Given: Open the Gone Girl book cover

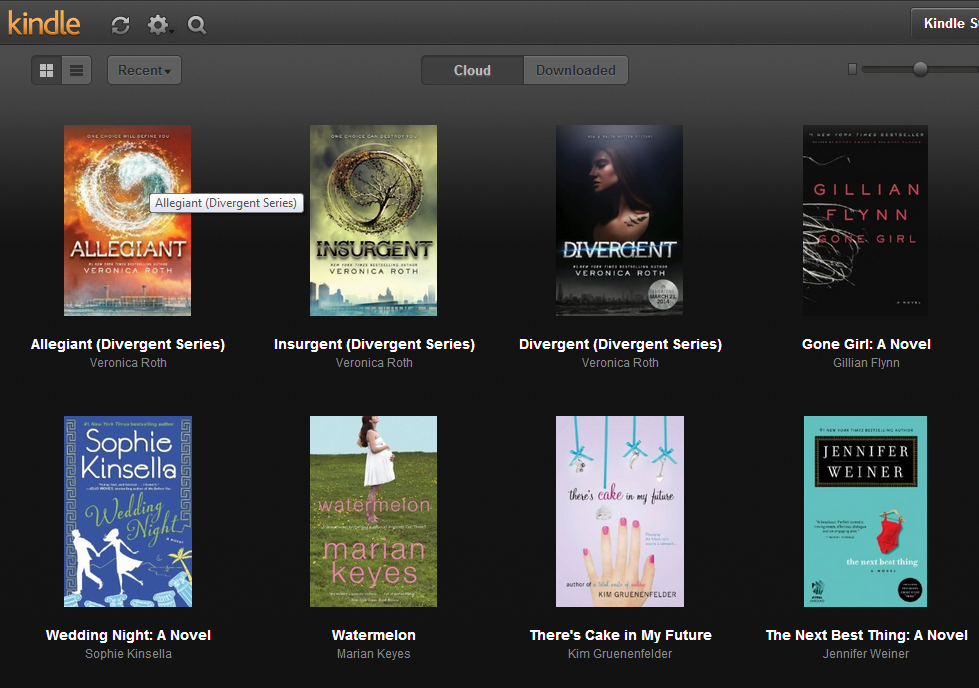Looking at the screenshot, I should click(865, 220).
